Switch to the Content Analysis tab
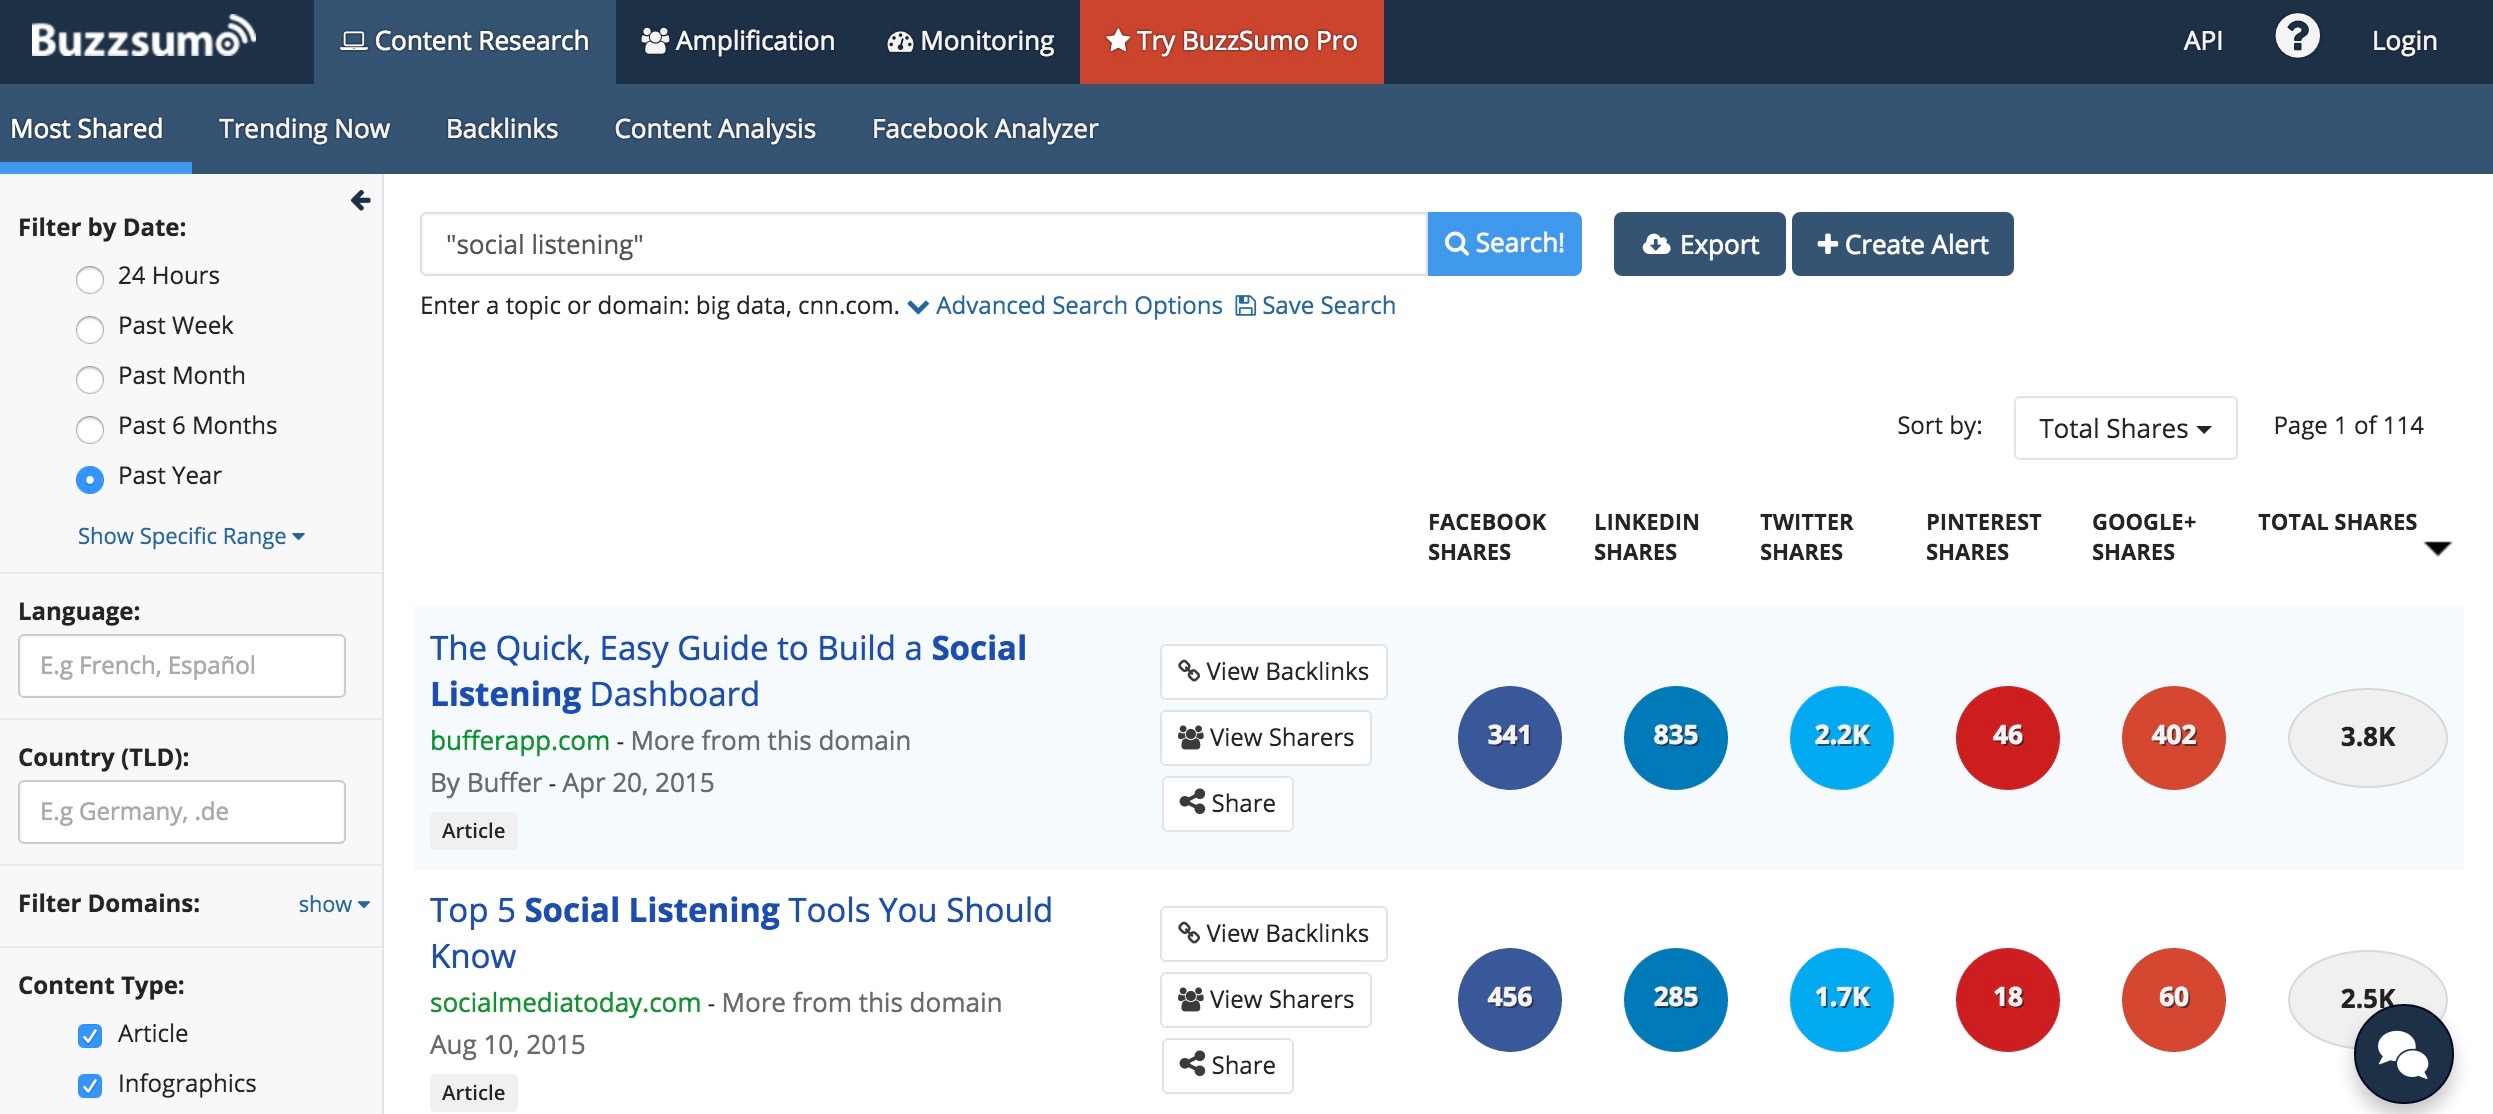2493x1114 pixels. point(715,129)
